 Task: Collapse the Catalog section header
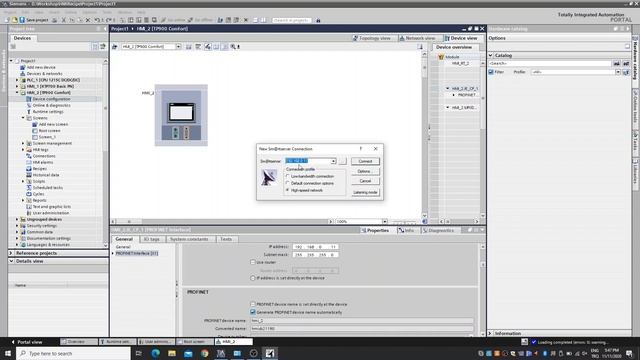click(491, 55)
